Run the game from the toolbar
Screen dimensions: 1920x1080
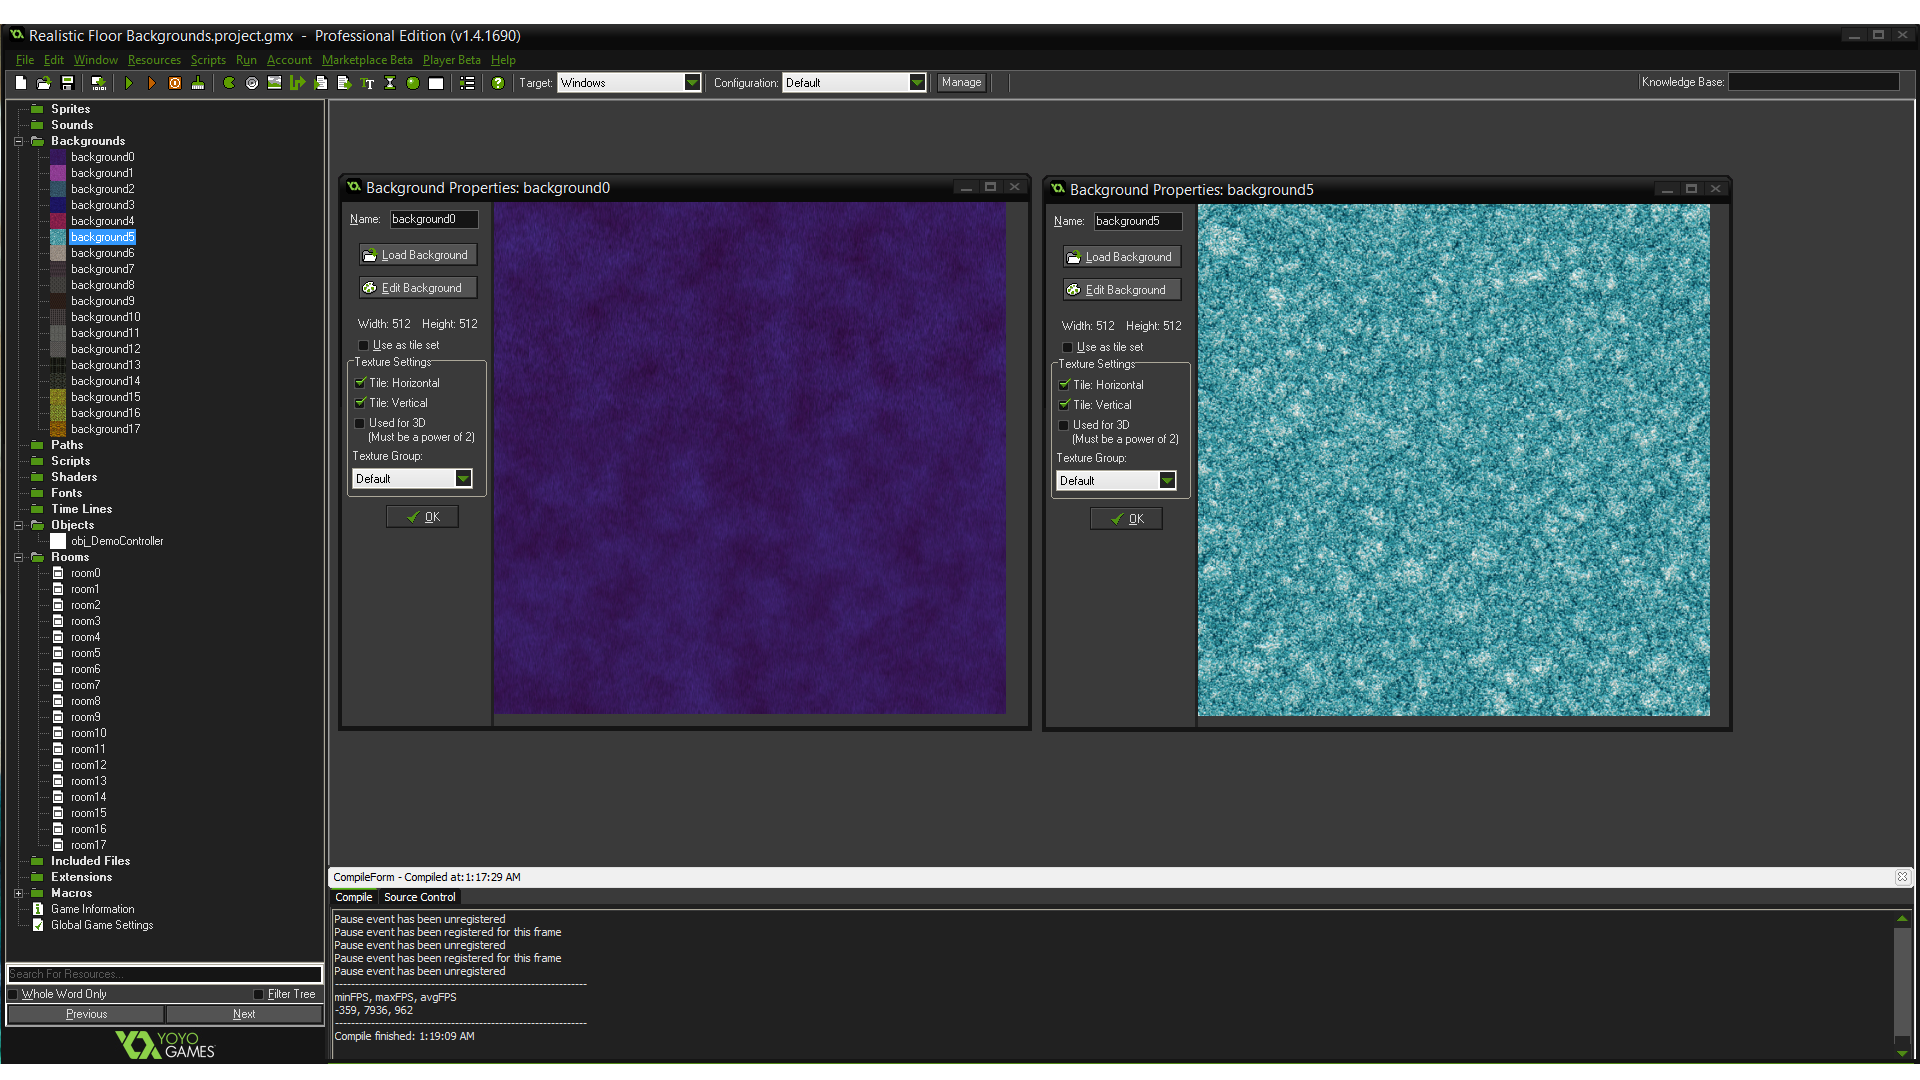click(129, 83)
